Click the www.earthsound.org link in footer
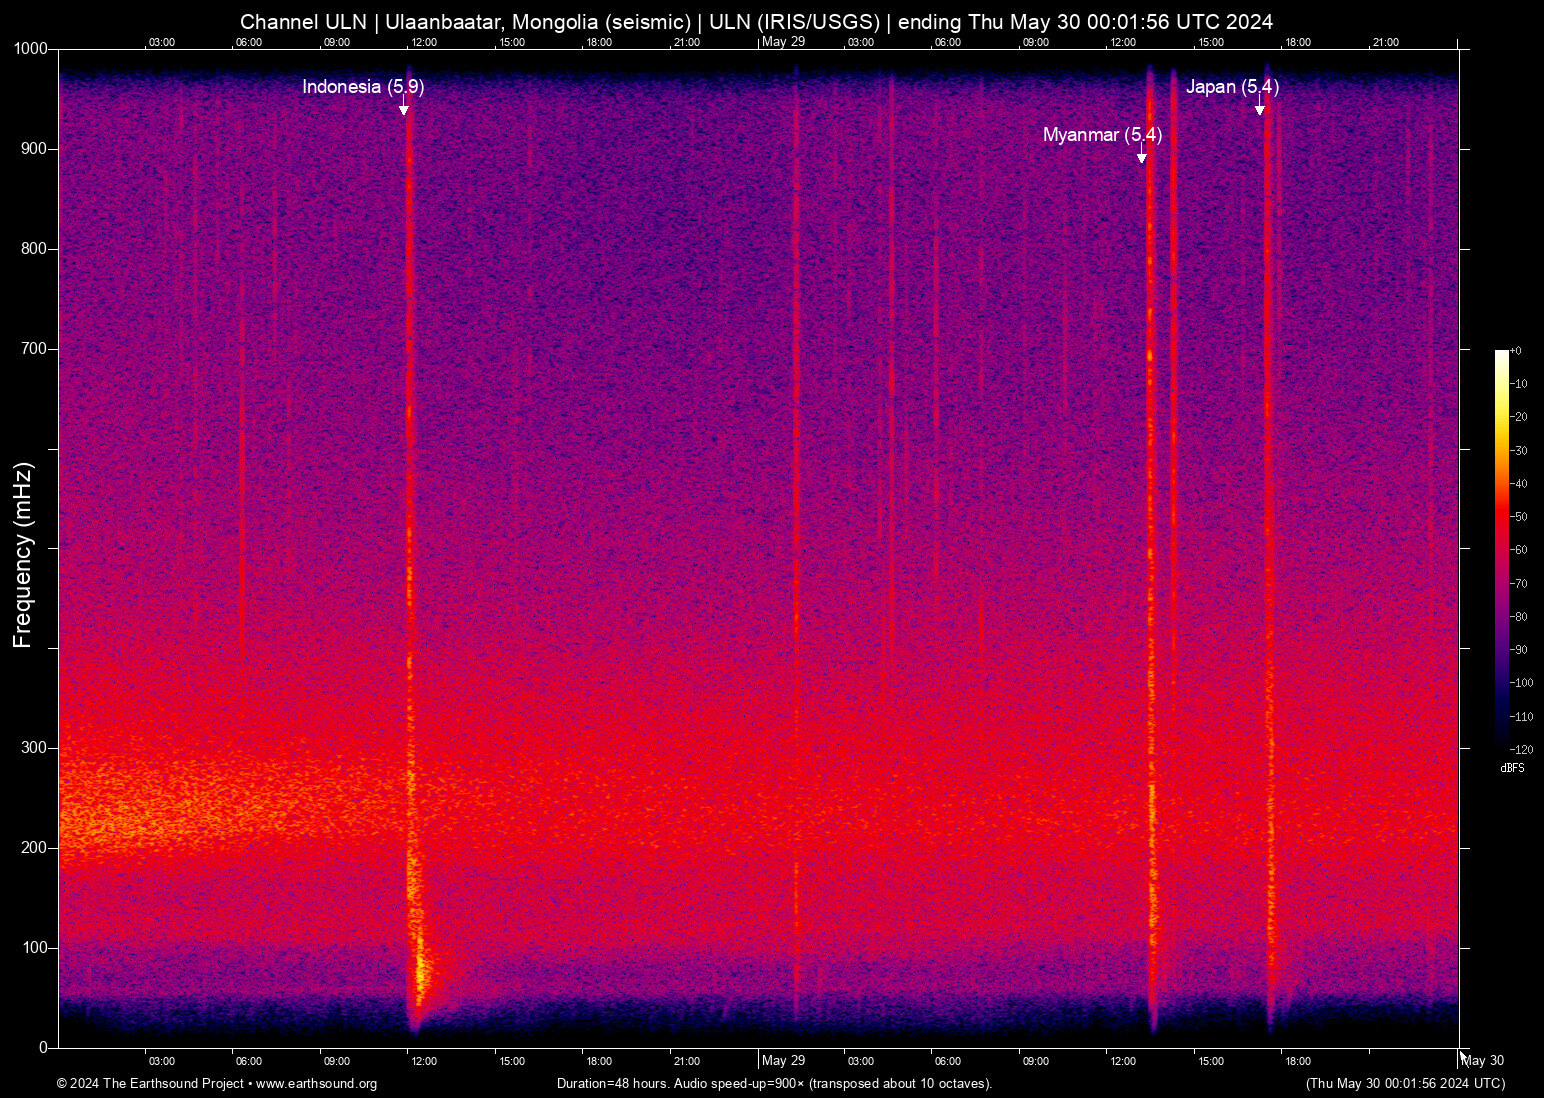1544x1098 pixels. [316, 1084]
